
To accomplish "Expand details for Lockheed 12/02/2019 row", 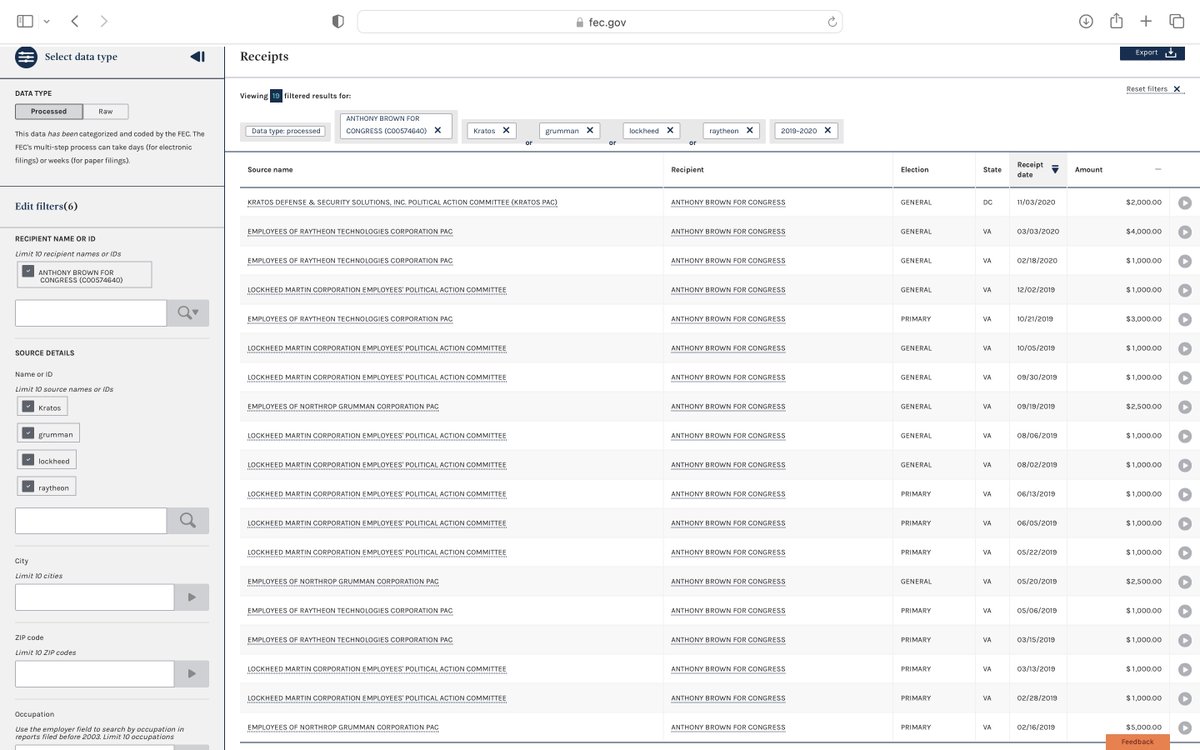I will (1184, 290).
